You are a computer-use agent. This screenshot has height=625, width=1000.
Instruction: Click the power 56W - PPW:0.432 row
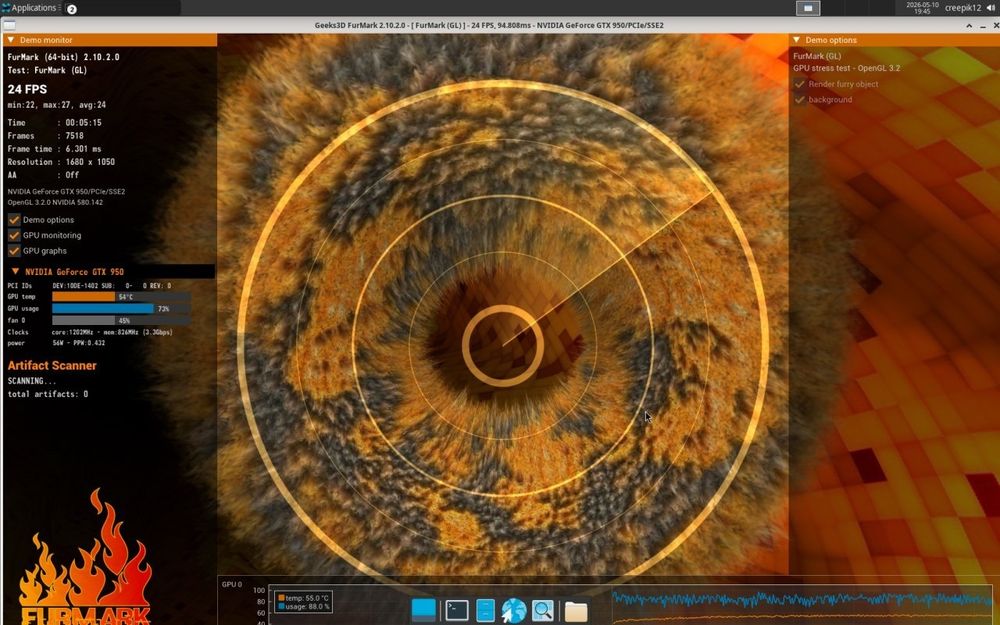coord(56,343)
